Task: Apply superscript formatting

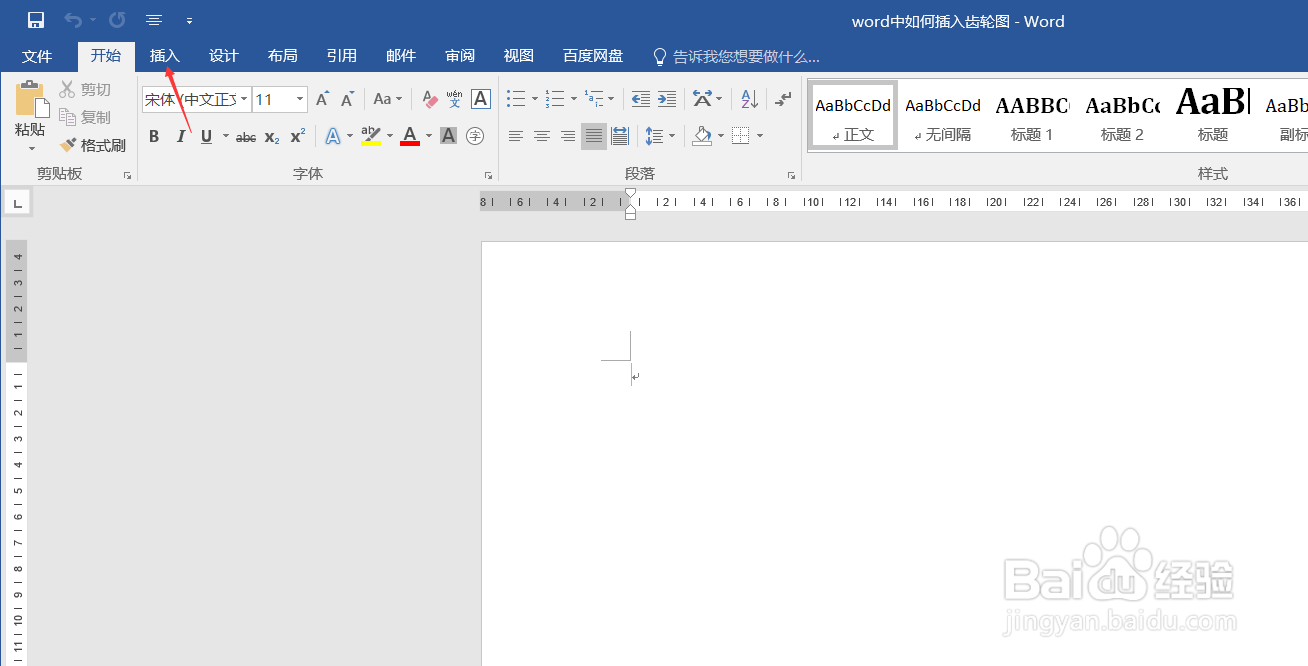Action: pyautogui.click(x=297, y=136)
